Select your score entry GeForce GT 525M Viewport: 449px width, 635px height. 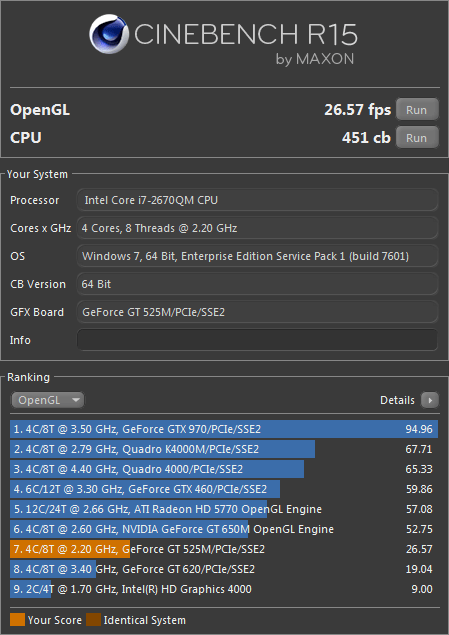point(224,549)
